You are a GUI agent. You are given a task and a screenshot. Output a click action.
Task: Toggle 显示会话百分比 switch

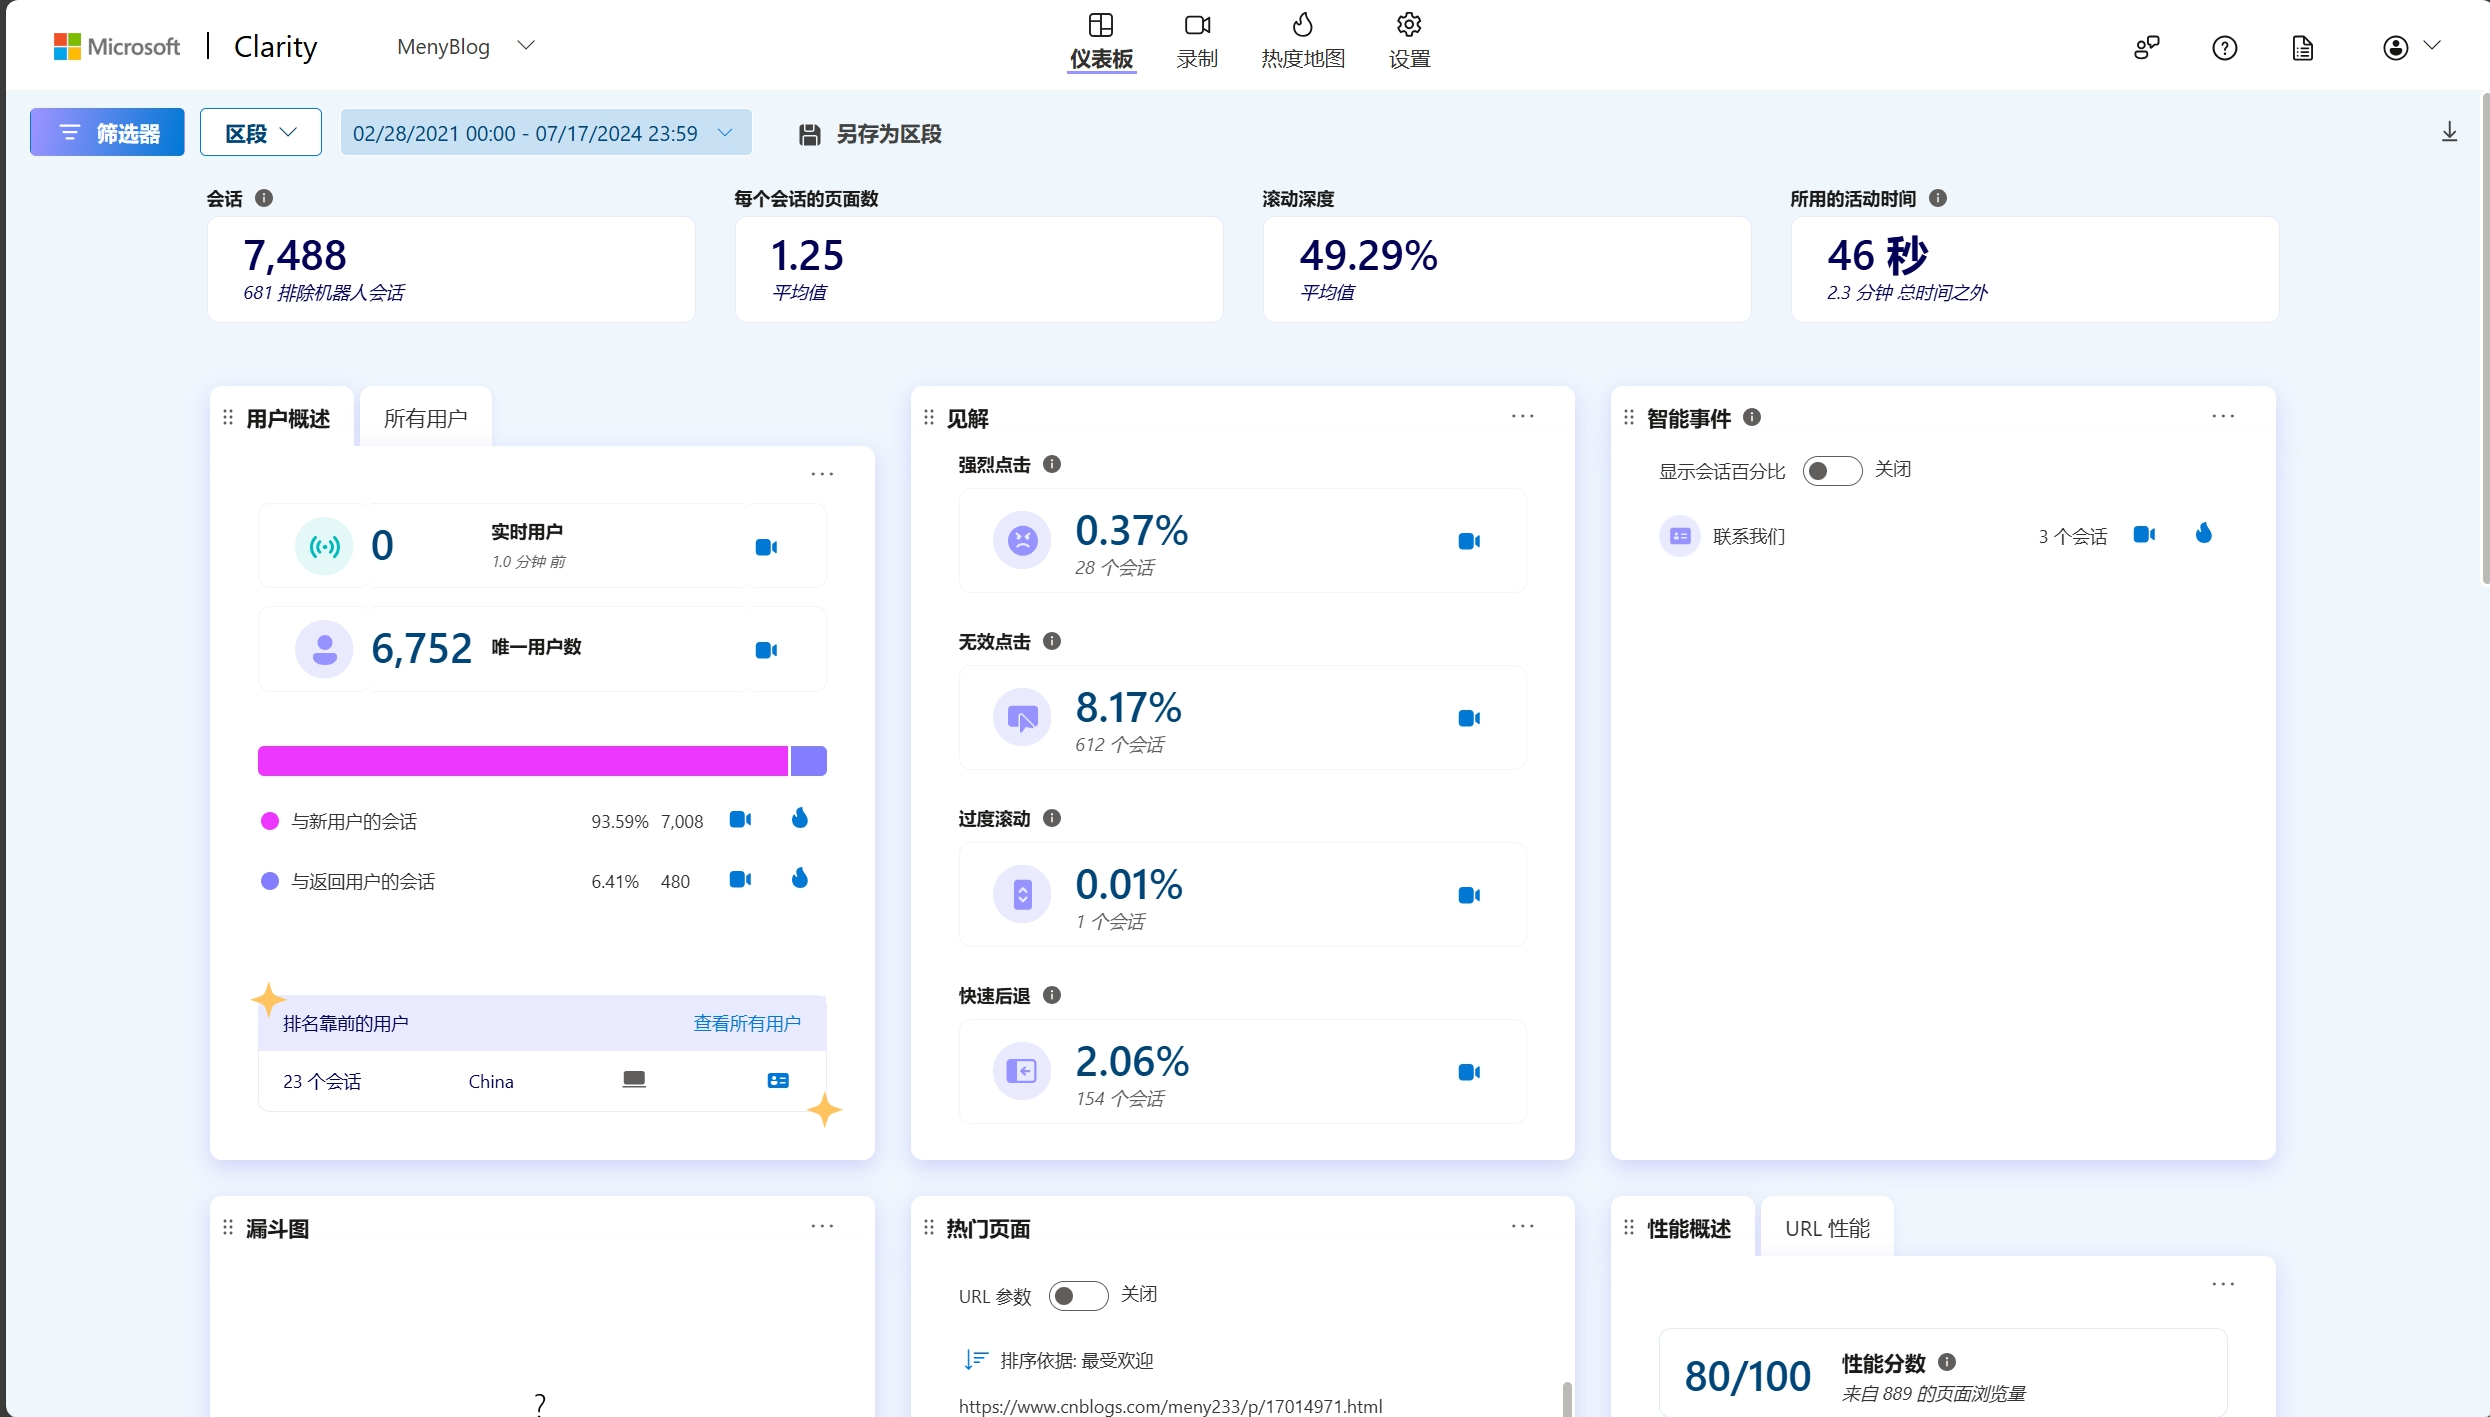tap(1832, 470)
